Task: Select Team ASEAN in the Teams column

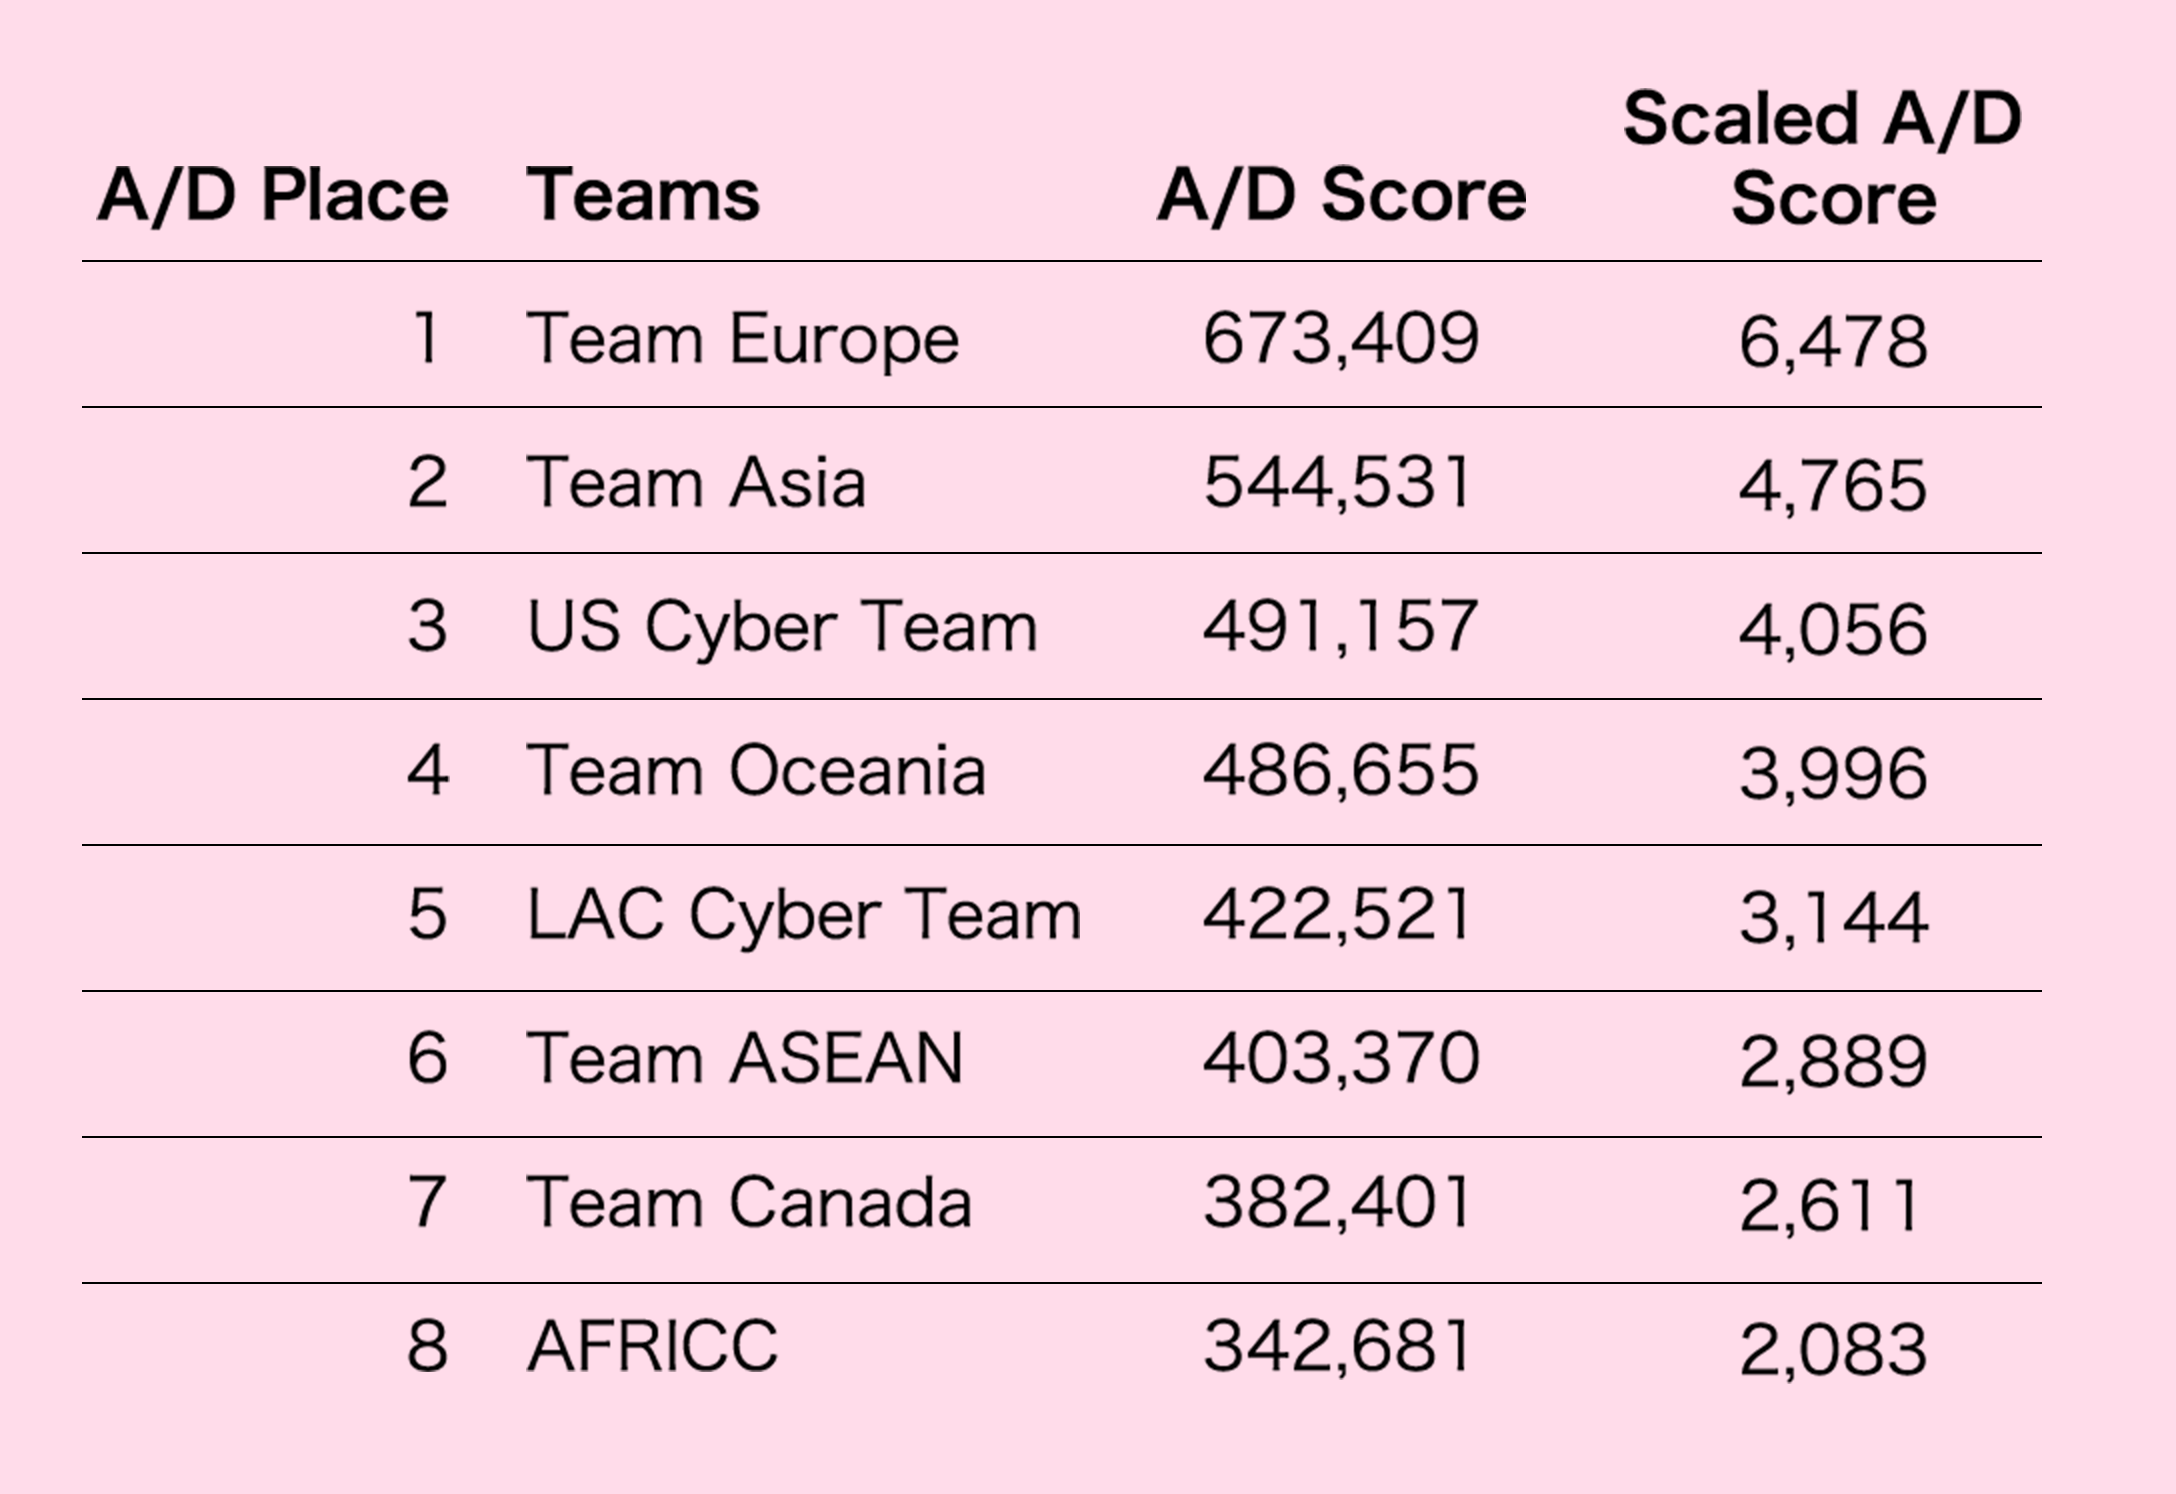Action: click(744, 1059)
